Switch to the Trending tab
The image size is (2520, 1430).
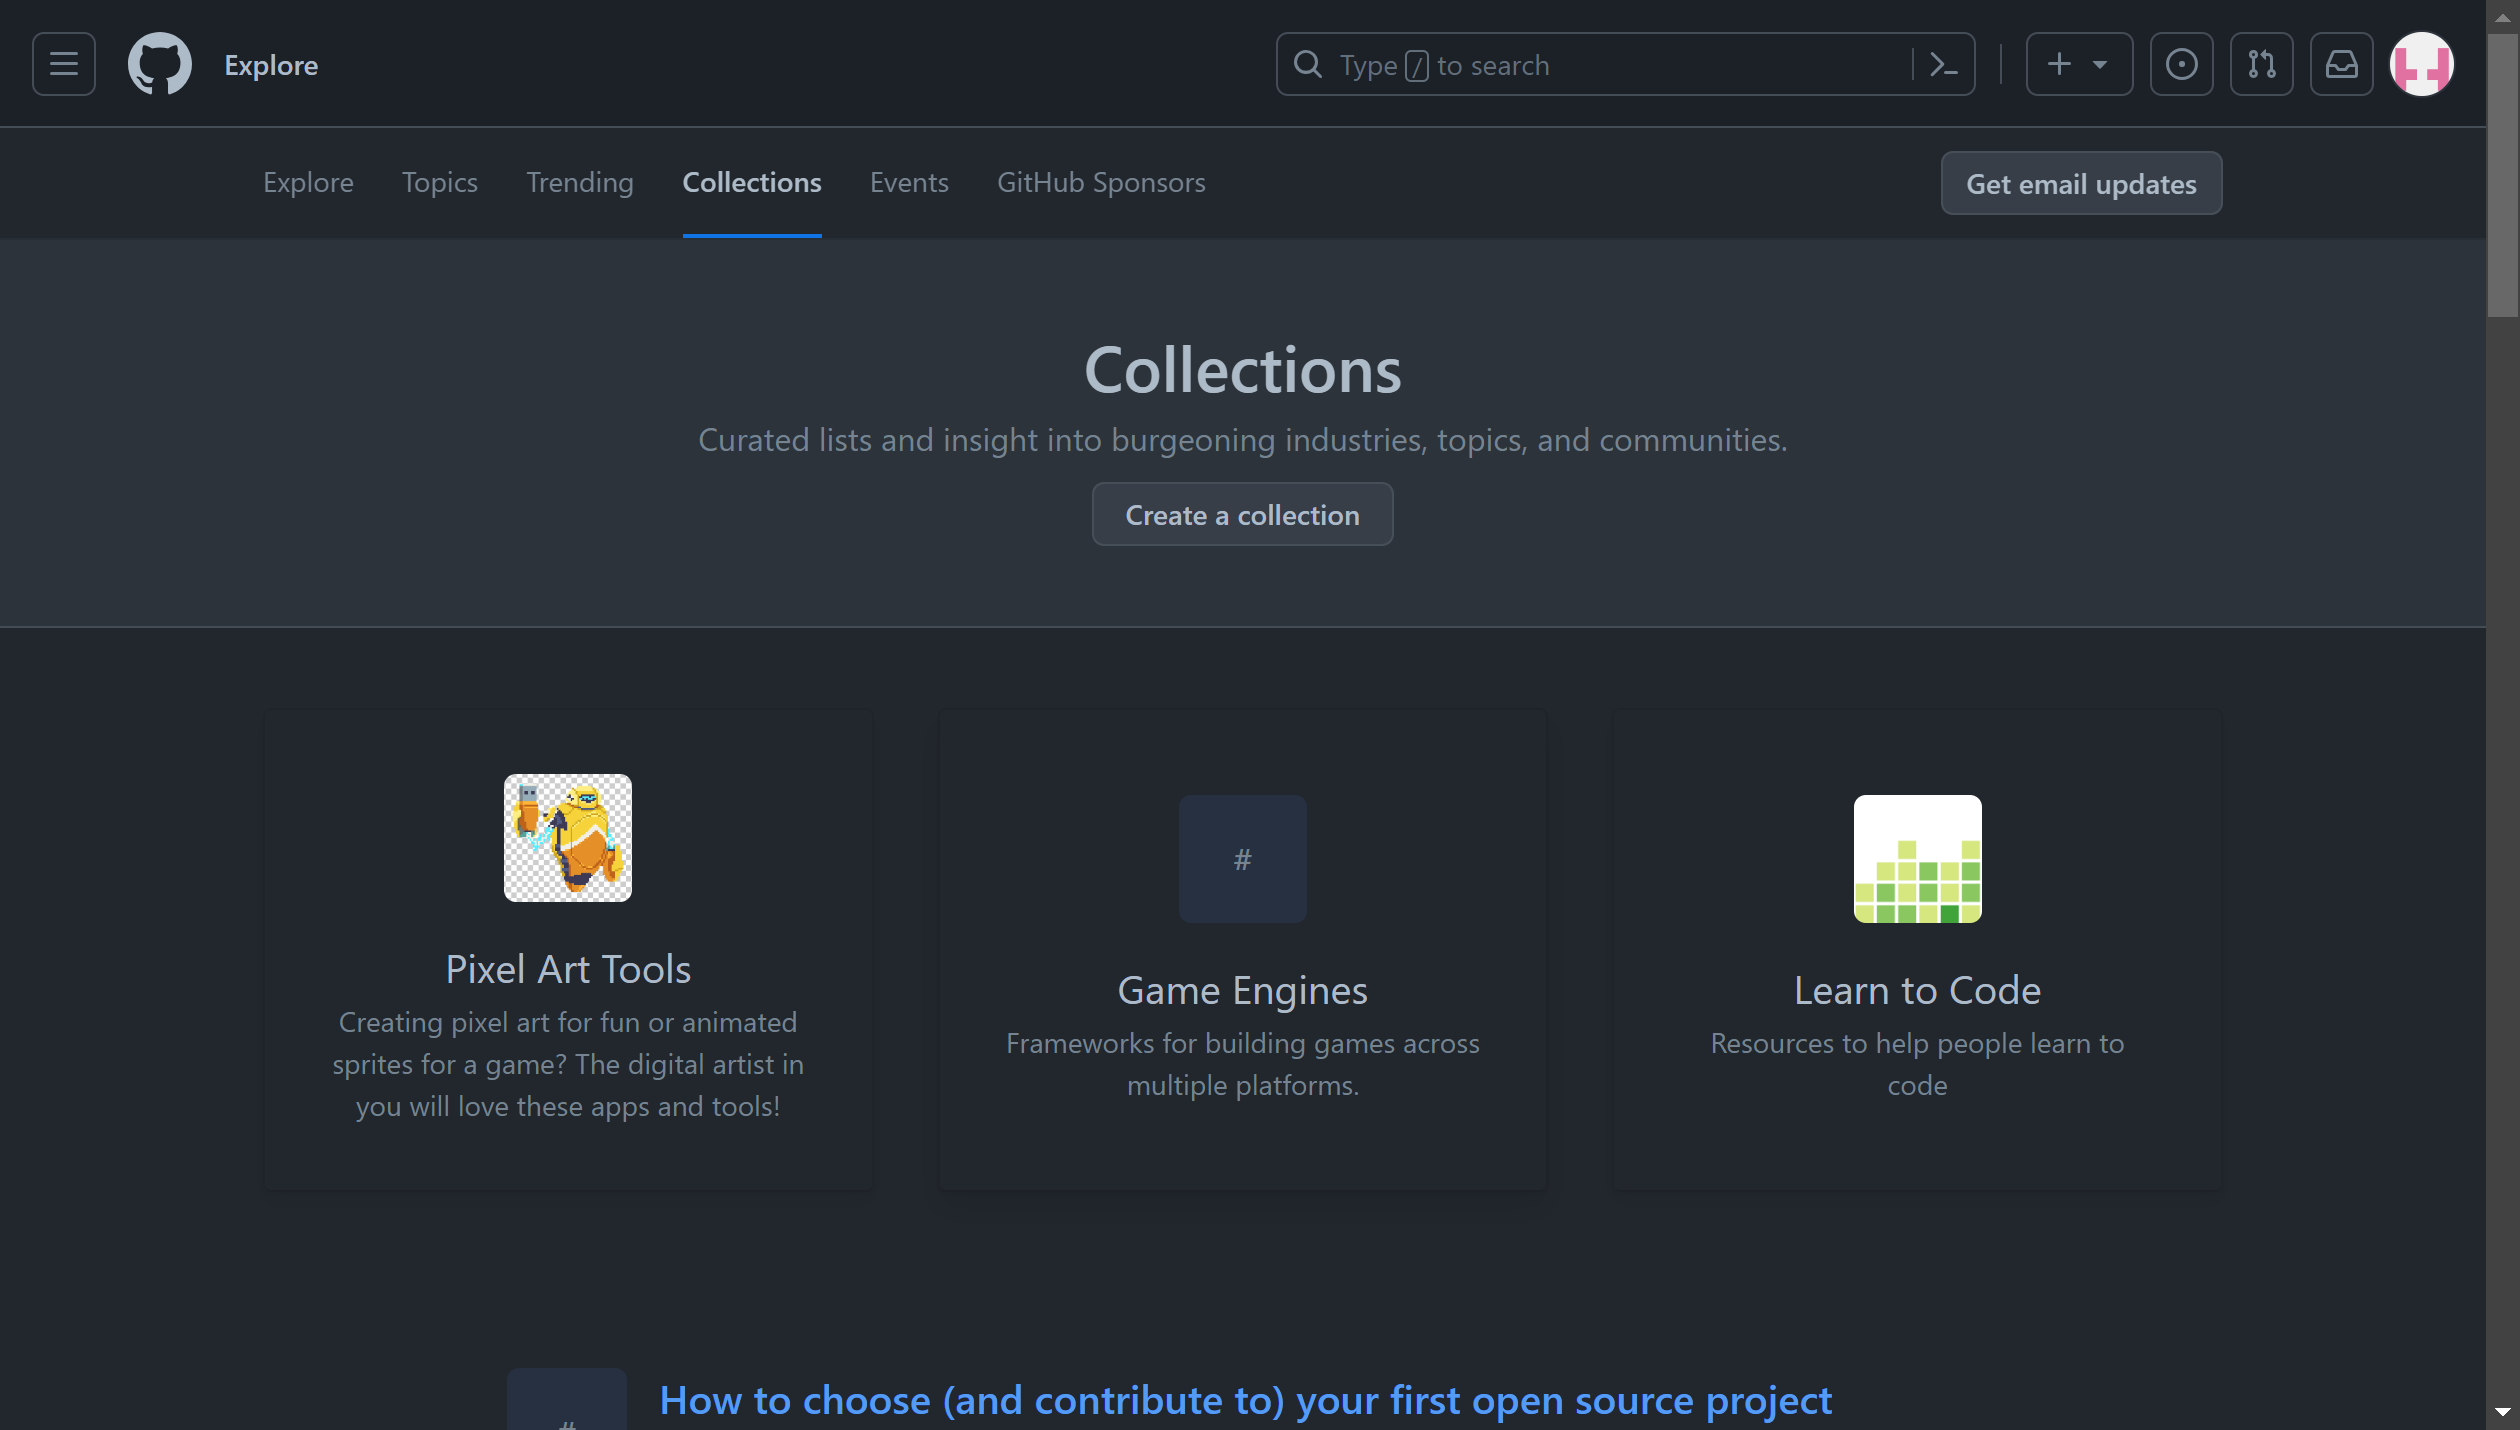tap(580, 183)
